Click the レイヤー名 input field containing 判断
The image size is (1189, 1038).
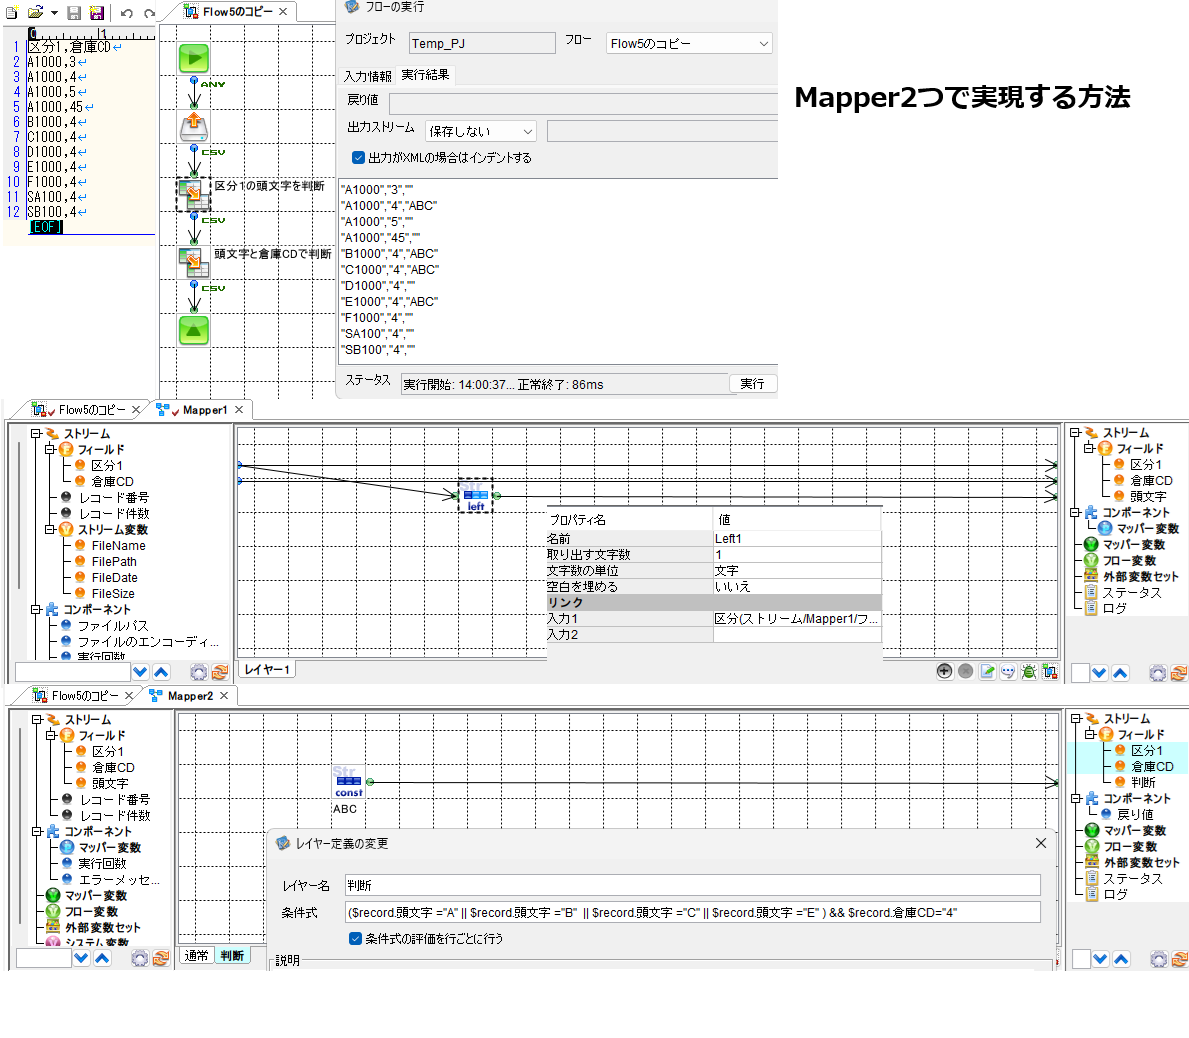tap(692, 885)
